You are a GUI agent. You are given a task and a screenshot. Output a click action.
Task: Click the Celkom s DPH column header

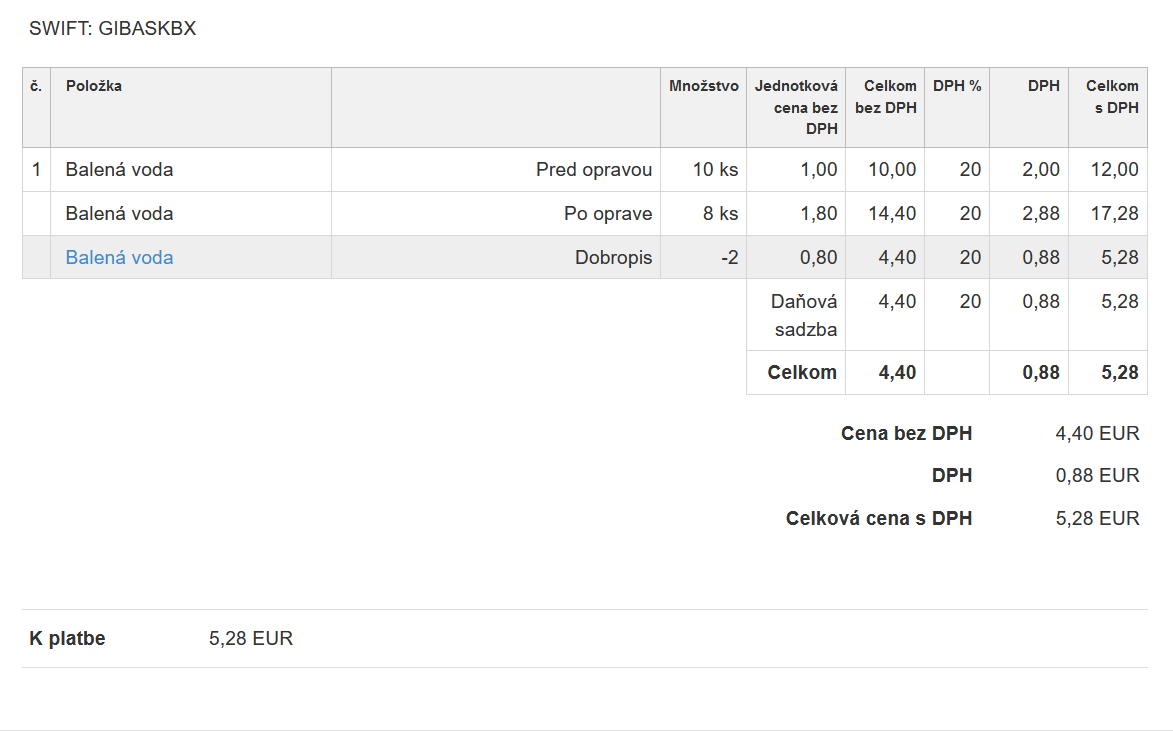[1111, 97]
